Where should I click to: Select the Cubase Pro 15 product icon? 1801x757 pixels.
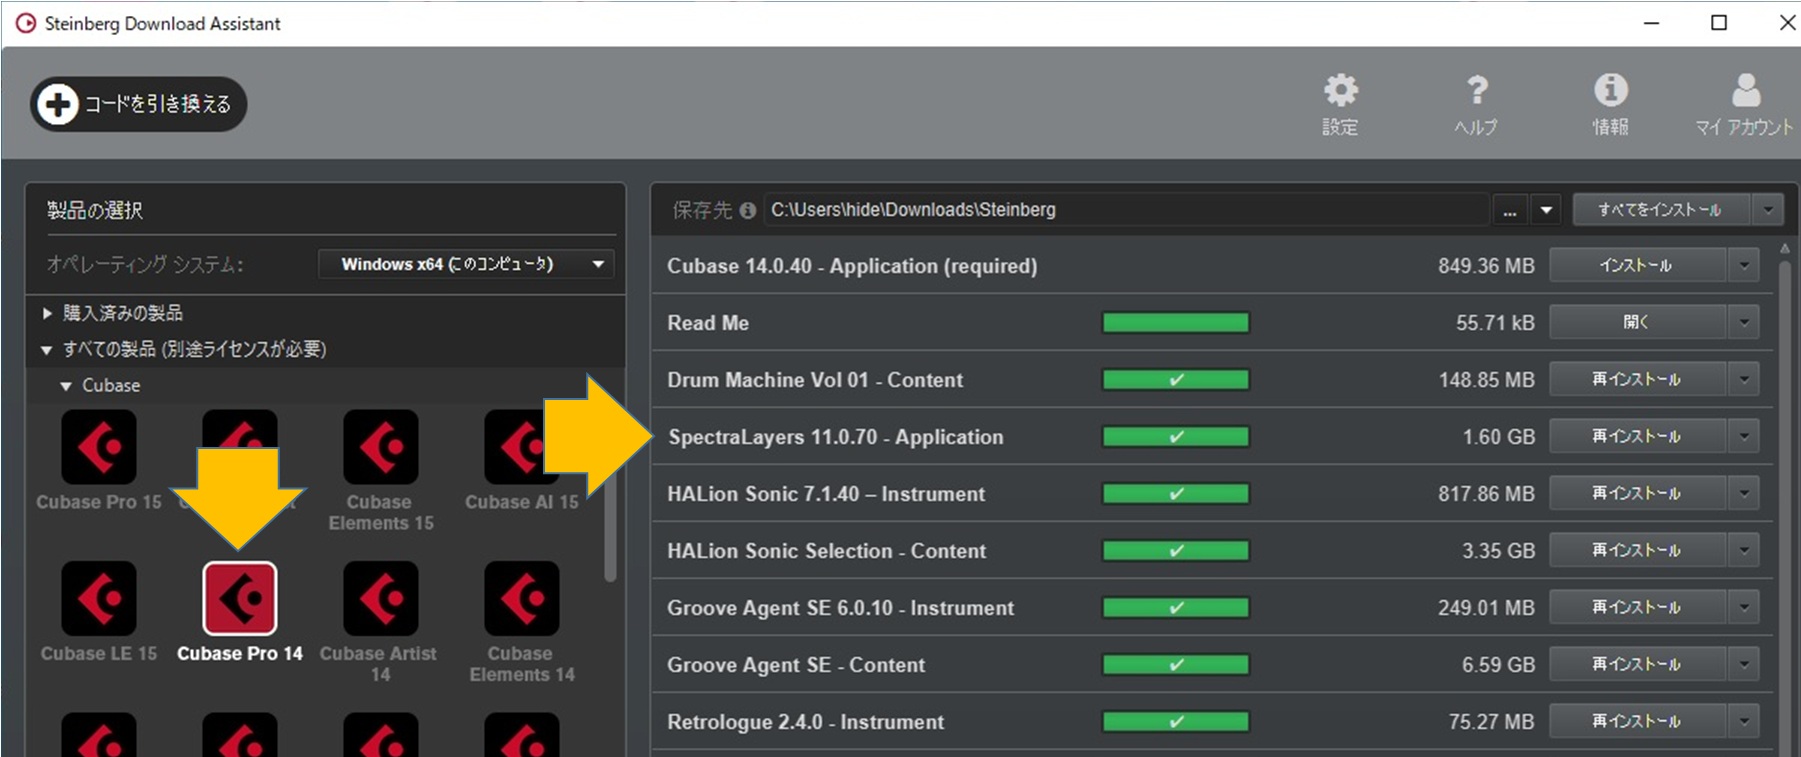click(x=99, y=447)
